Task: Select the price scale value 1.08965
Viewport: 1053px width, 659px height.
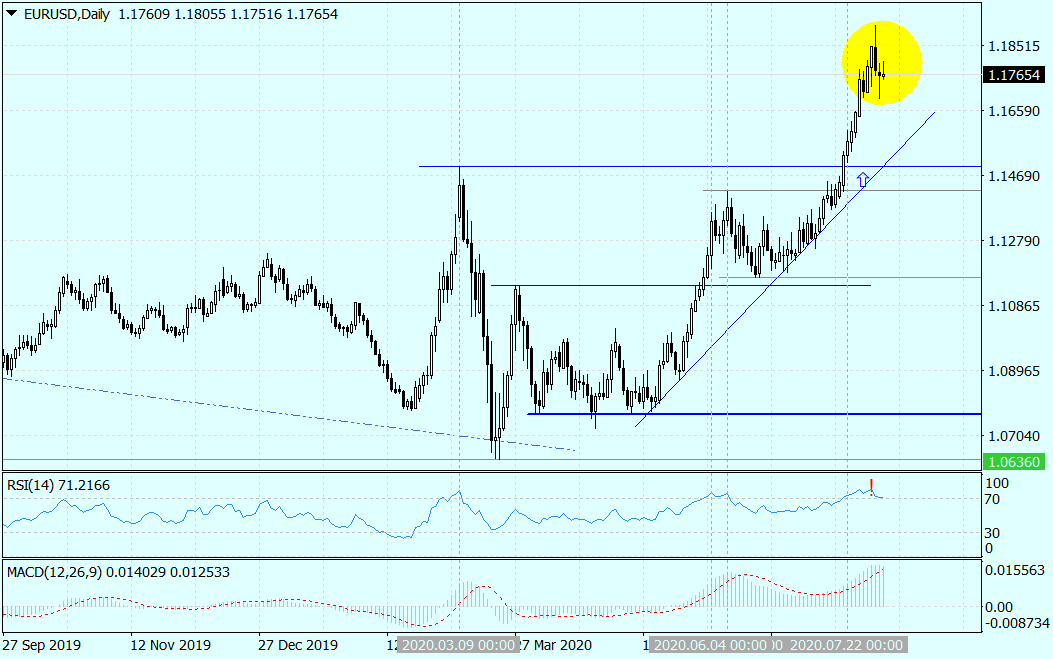Action: [1014, 371]
